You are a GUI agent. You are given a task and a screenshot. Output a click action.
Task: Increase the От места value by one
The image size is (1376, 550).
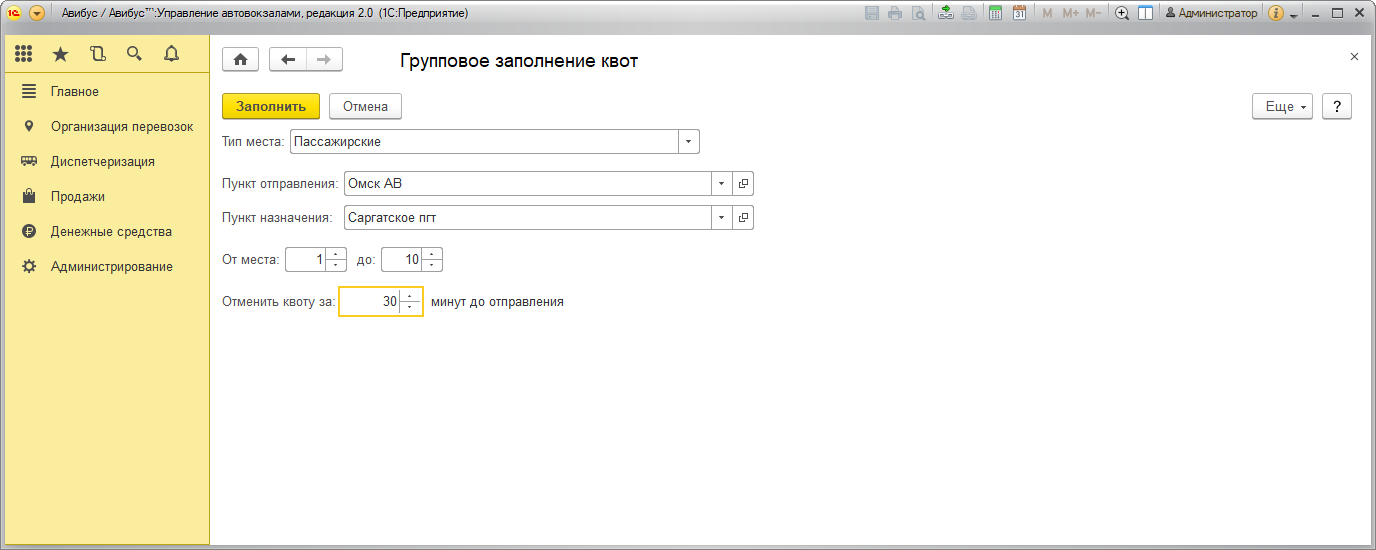point(336,254)
